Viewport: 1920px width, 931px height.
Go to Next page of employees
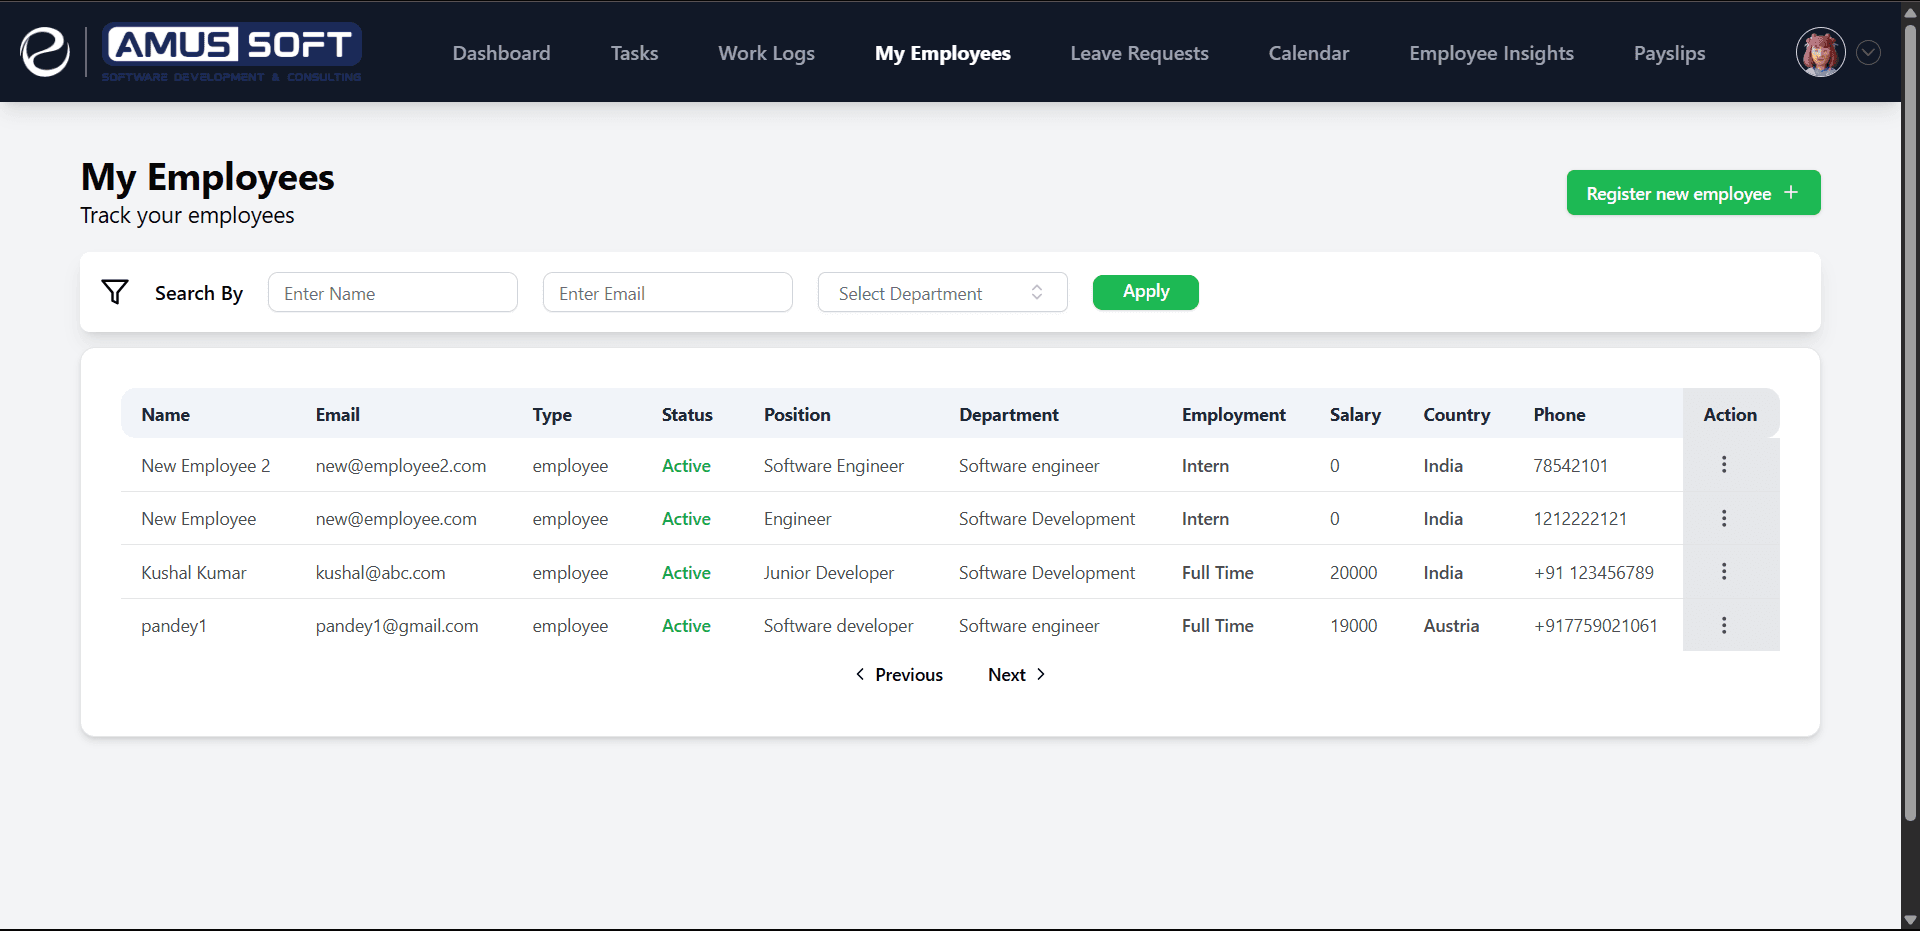coord(1016,675)
